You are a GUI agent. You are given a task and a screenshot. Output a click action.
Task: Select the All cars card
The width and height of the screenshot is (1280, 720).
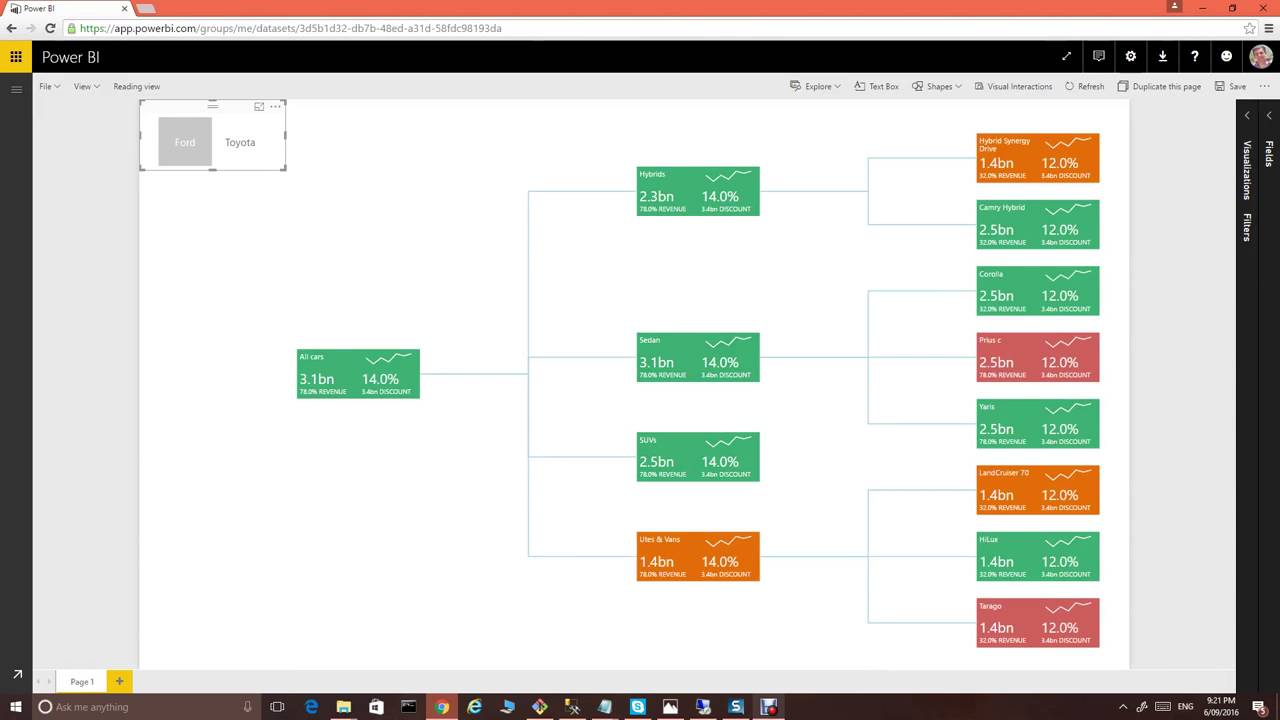point(358,374)
